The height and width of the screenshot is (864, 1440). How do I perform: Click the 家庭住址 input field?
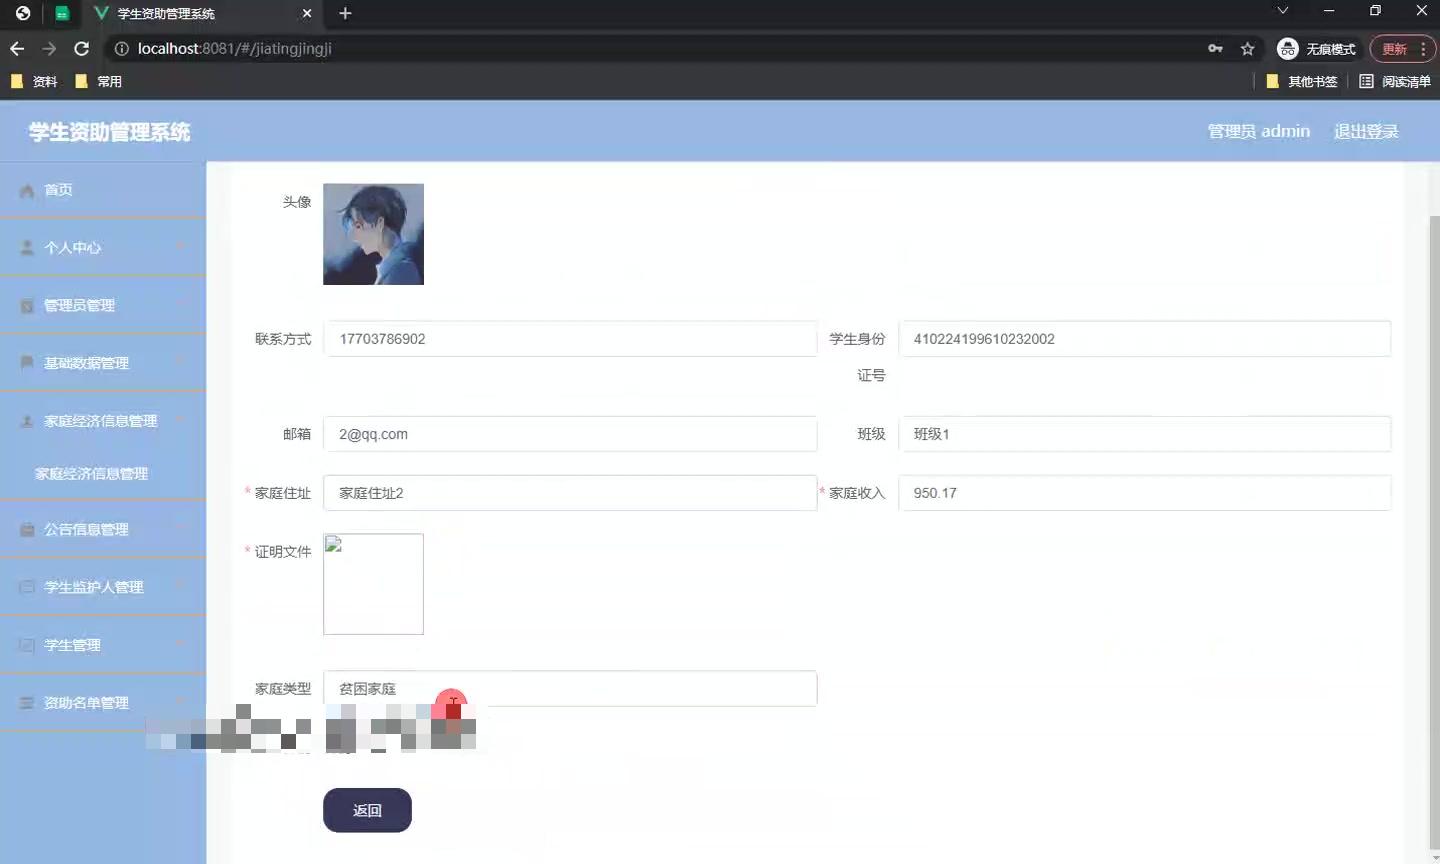click(570, 493)
